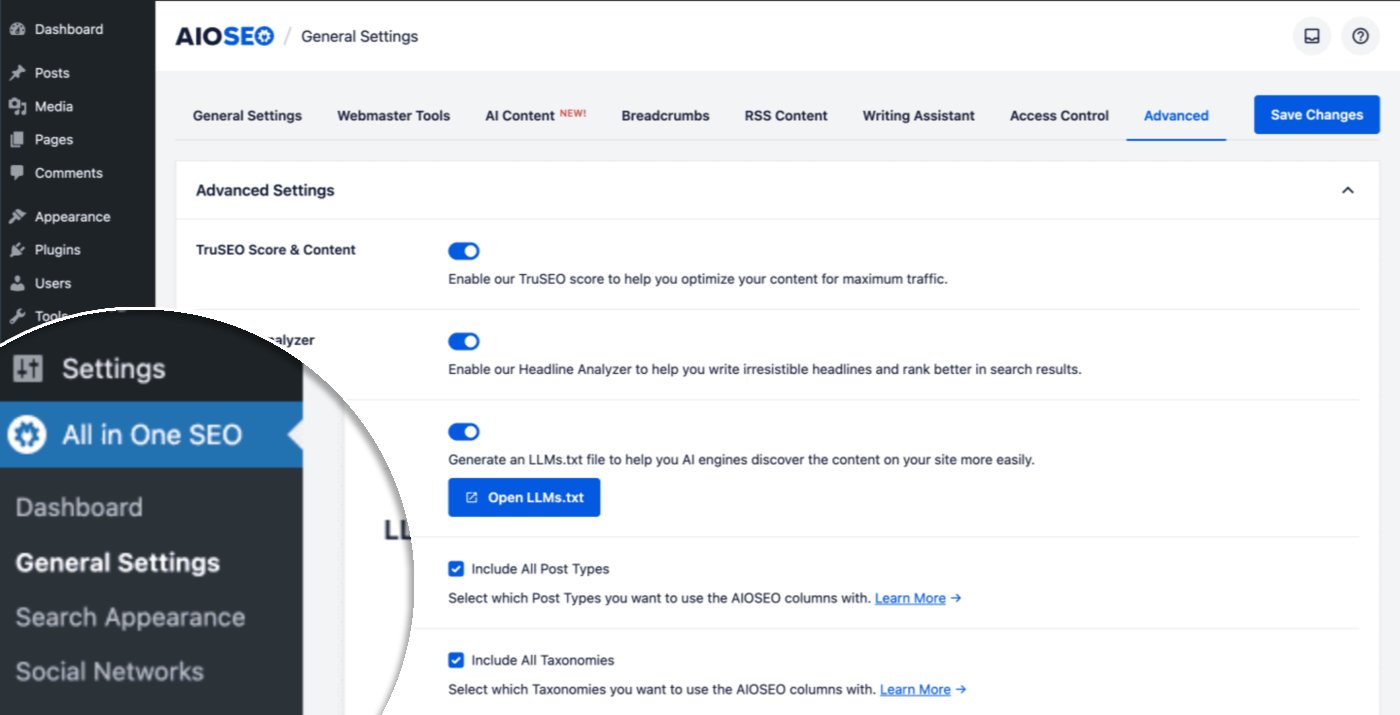Click the Settings sliders icon
Viewport: 1400px width, 715px height.
(x=28, y=369)
